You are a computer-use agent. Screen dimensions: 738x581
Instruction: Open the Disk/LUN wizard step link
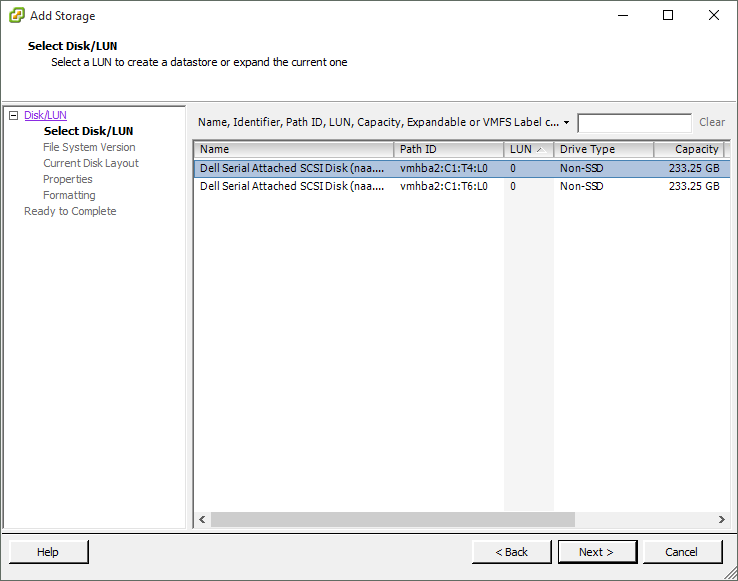45,116
